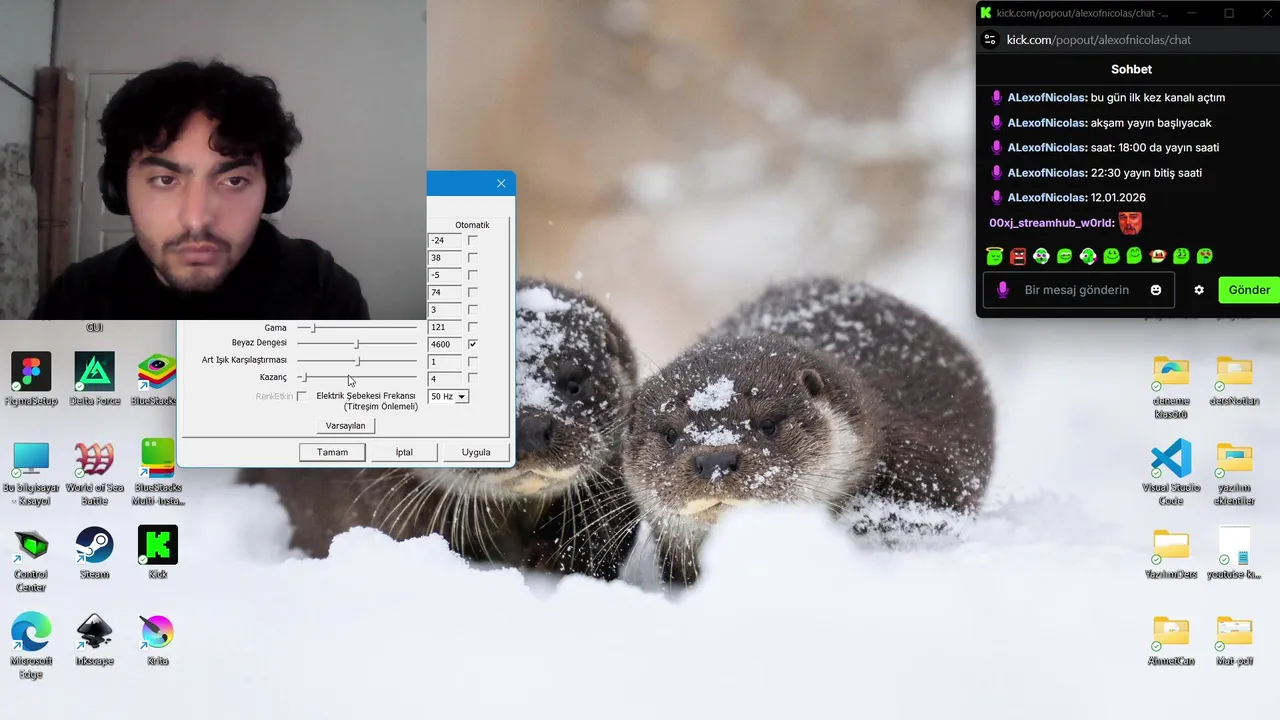Adjust Art Işık Karşılaştırması slider
Viewport: 1280px width, 720px height.
tap(357, 361)
